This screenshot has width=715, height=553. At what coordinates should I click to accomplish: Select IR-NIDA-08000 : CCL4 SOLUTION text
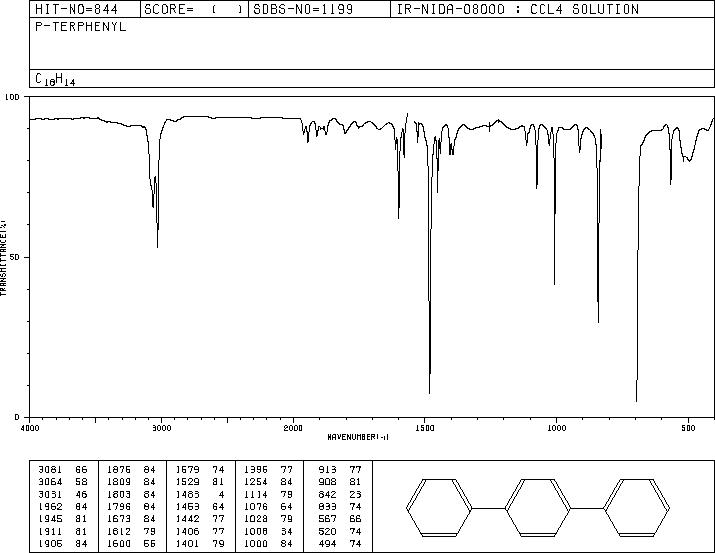tap(518, 9)
